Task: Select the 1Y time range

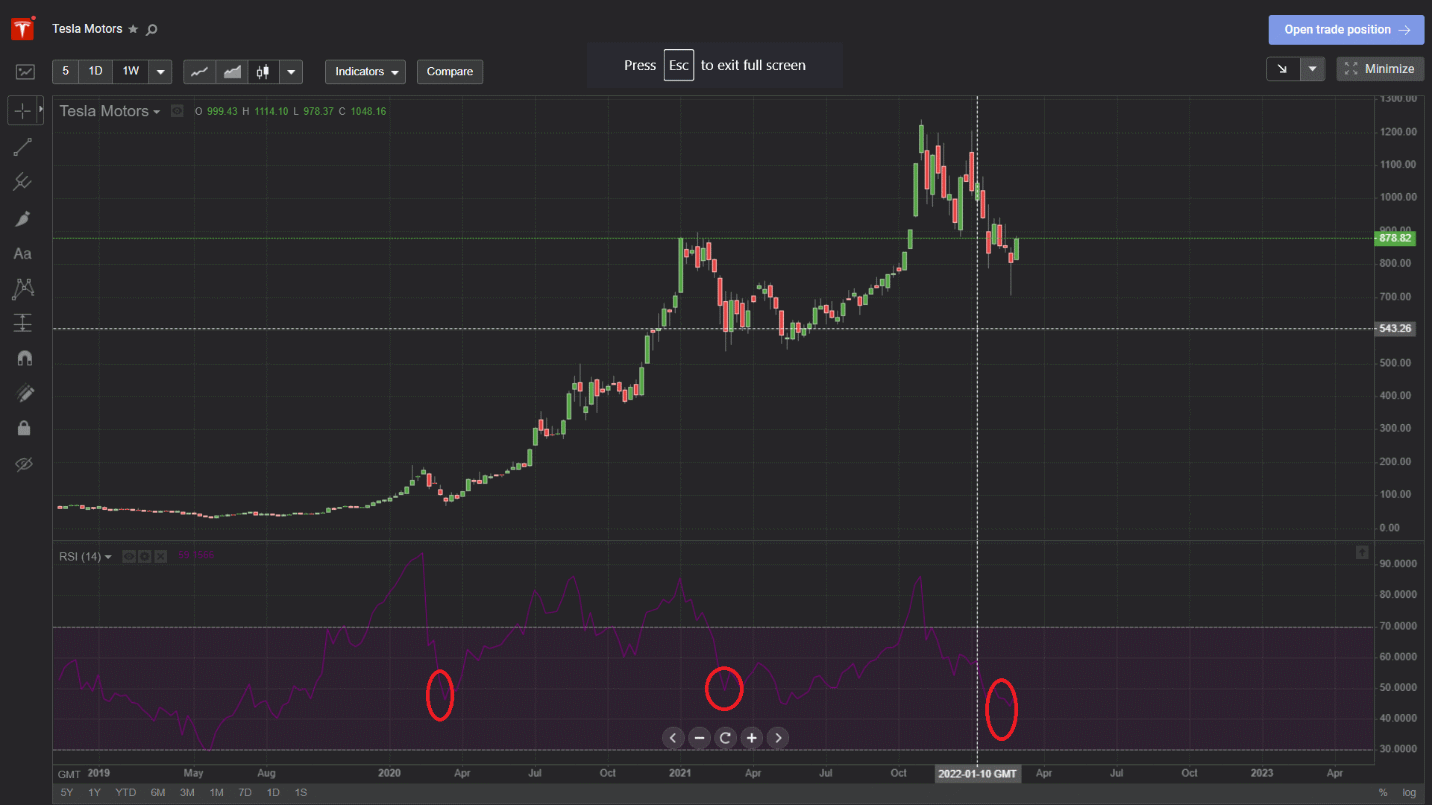Action: [x=95, y=793]
